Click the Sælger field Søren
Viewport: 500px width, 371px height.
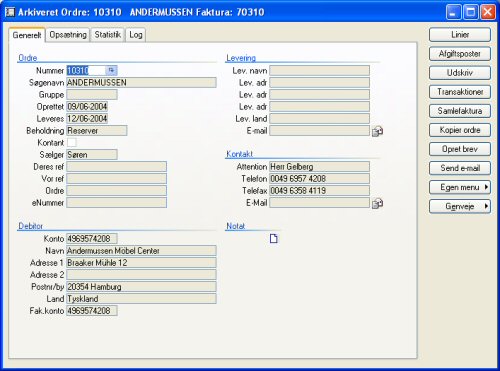pyautogui.click(x=92, y=154)
